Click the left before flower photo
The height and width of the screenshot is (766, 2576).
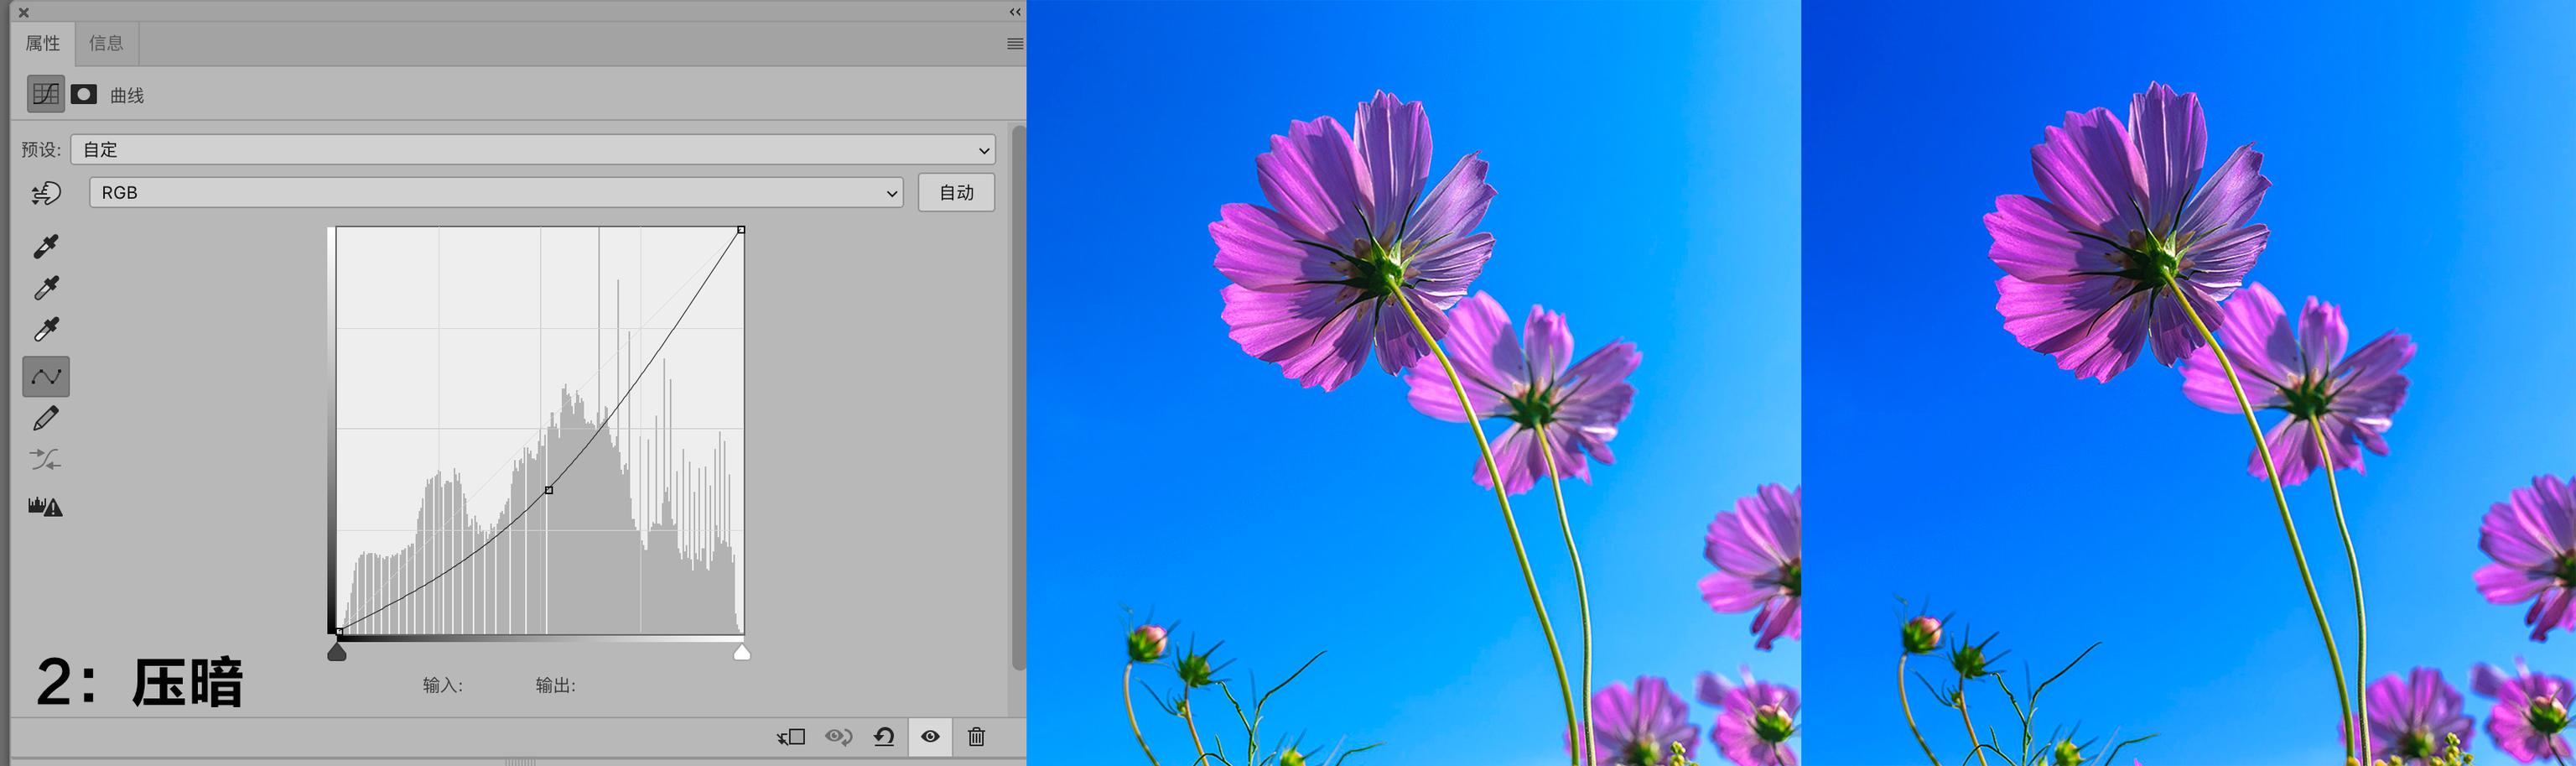click(1414, 383)
